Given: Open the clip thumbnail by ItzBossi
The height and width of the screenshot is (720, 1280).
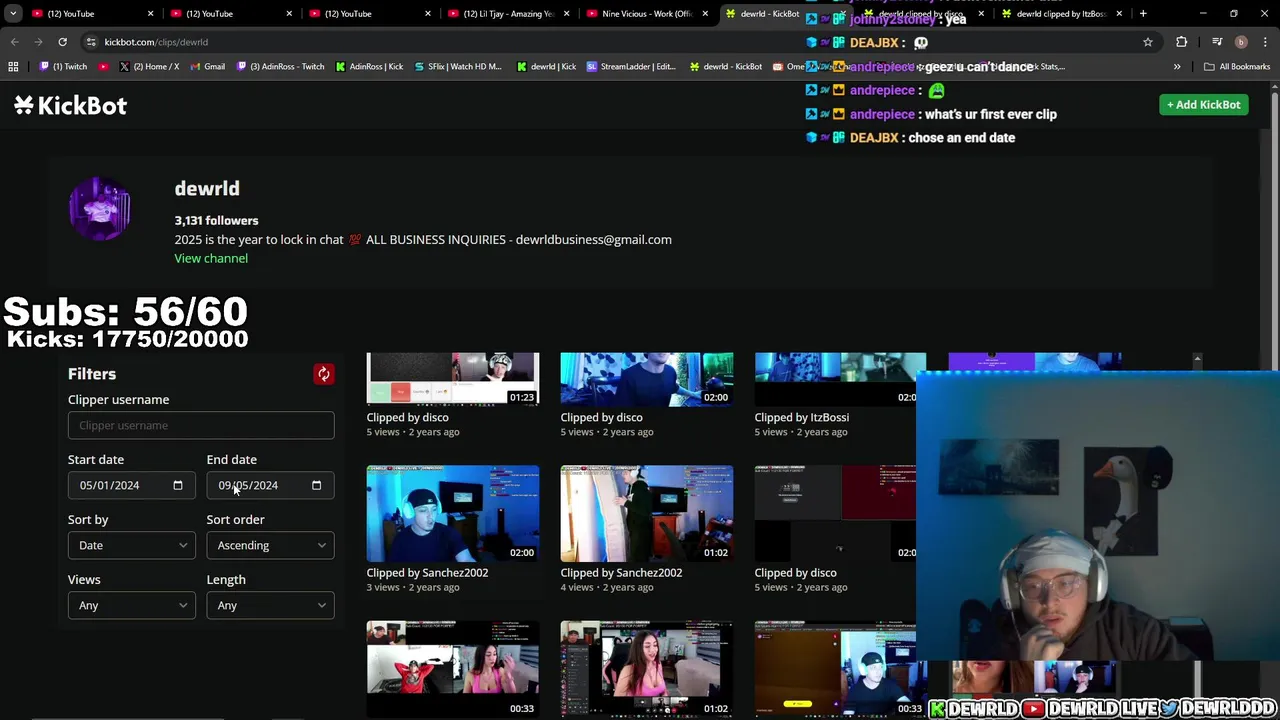Looking at the screenshot, I should tap(840, 379).
